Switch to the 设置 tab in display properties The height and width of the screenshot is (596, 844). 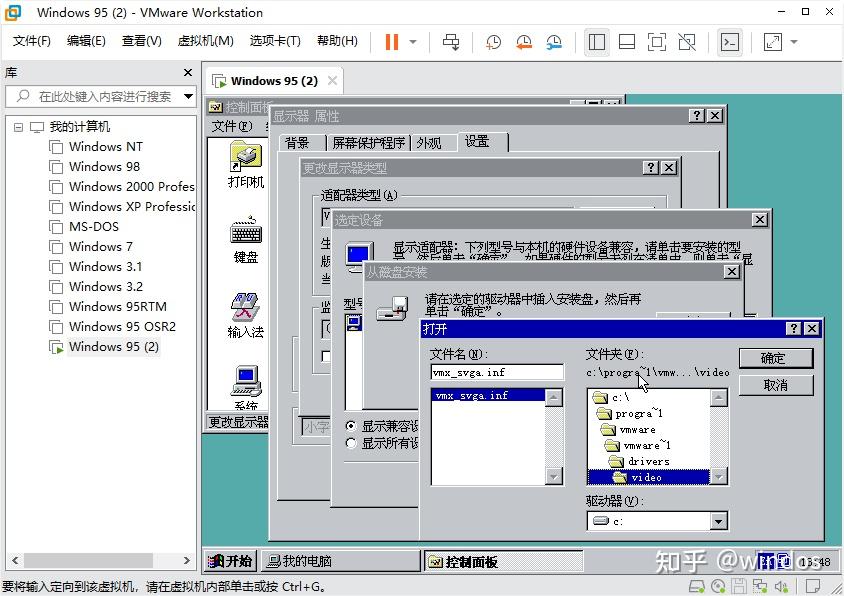coord(479,142)
